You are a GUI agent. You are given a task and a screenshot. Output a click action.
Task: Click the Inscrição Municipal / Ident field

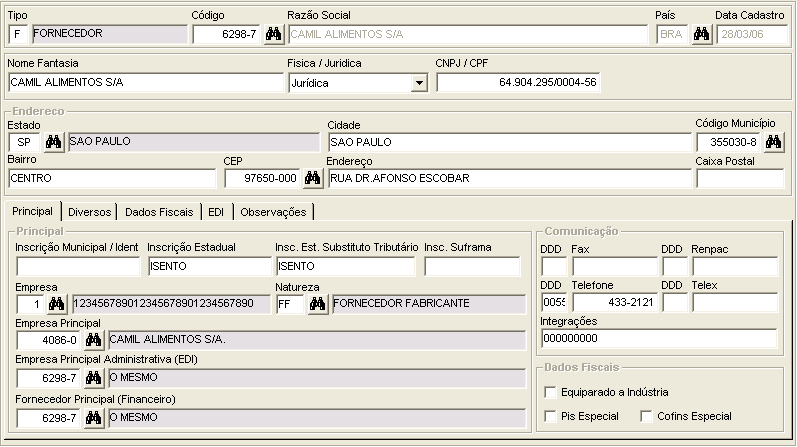(78, 266)
